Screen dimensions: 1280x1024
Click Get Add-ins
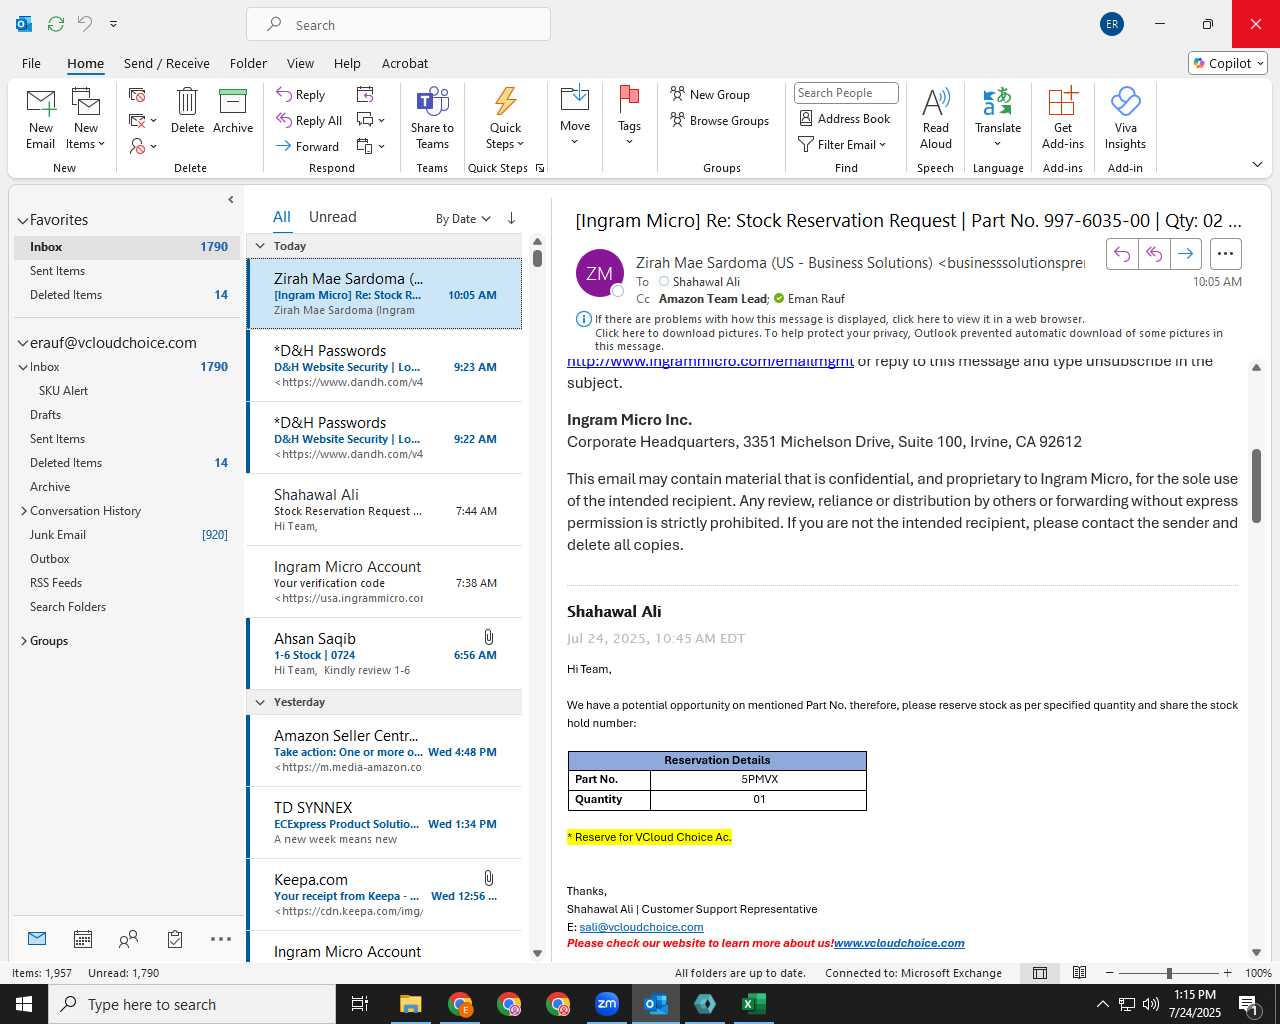click(x=1063, y=119)
